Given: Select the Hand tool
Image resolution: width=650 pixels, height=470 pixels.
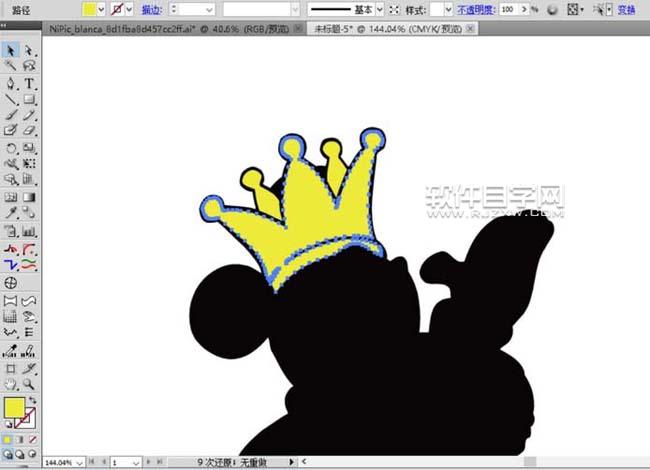Looking at the screenshot, I should [11, 384].
